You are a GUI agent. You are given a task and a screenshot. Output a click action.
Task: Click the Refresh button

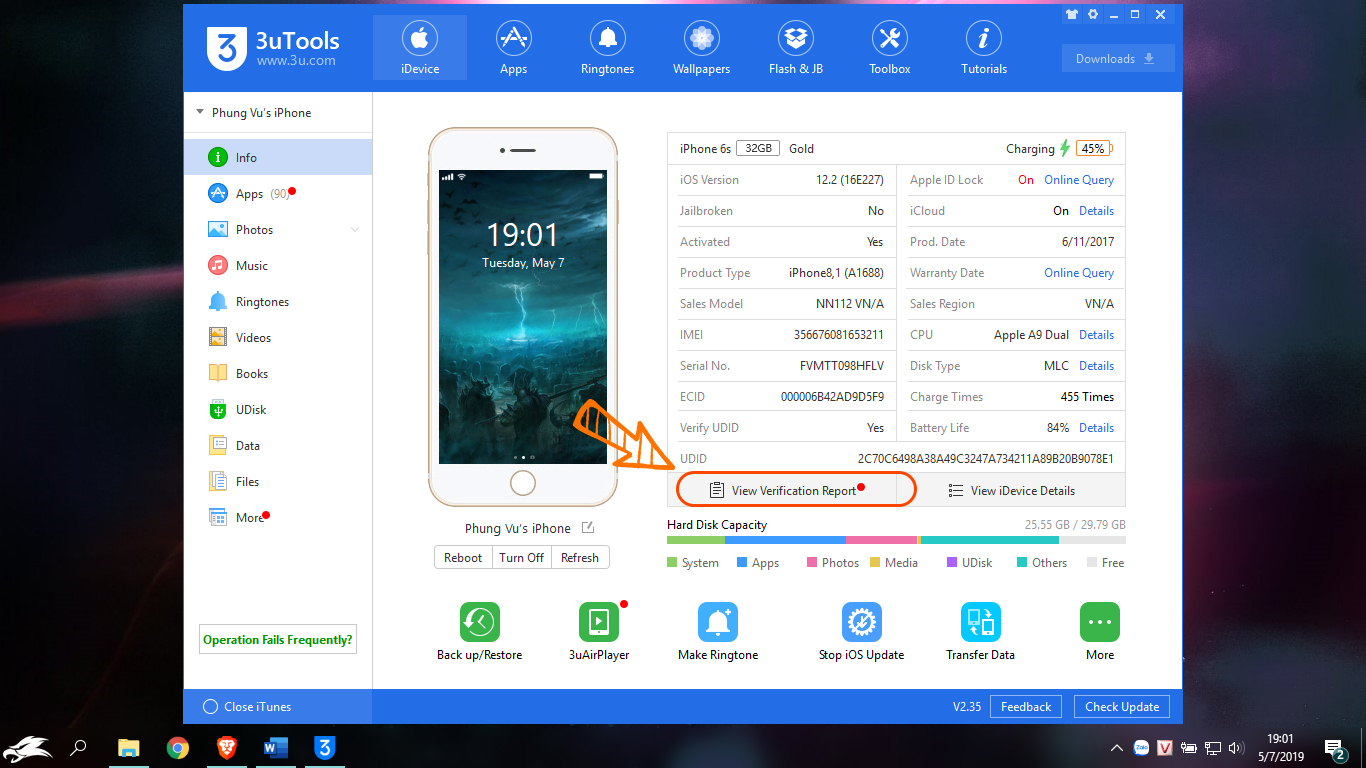(580, 557)
